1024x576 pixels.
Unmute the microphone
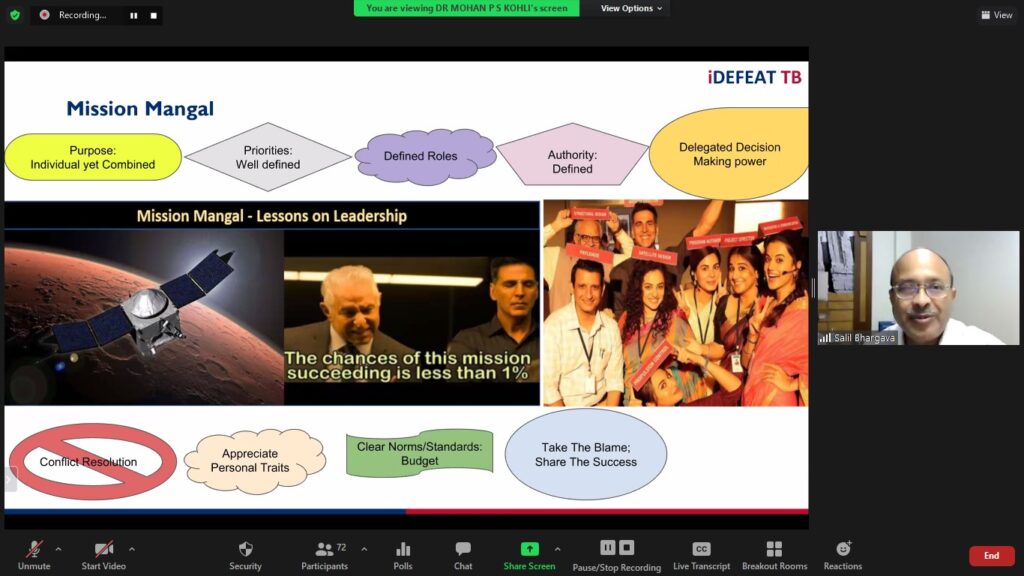[x=34, y=550]
